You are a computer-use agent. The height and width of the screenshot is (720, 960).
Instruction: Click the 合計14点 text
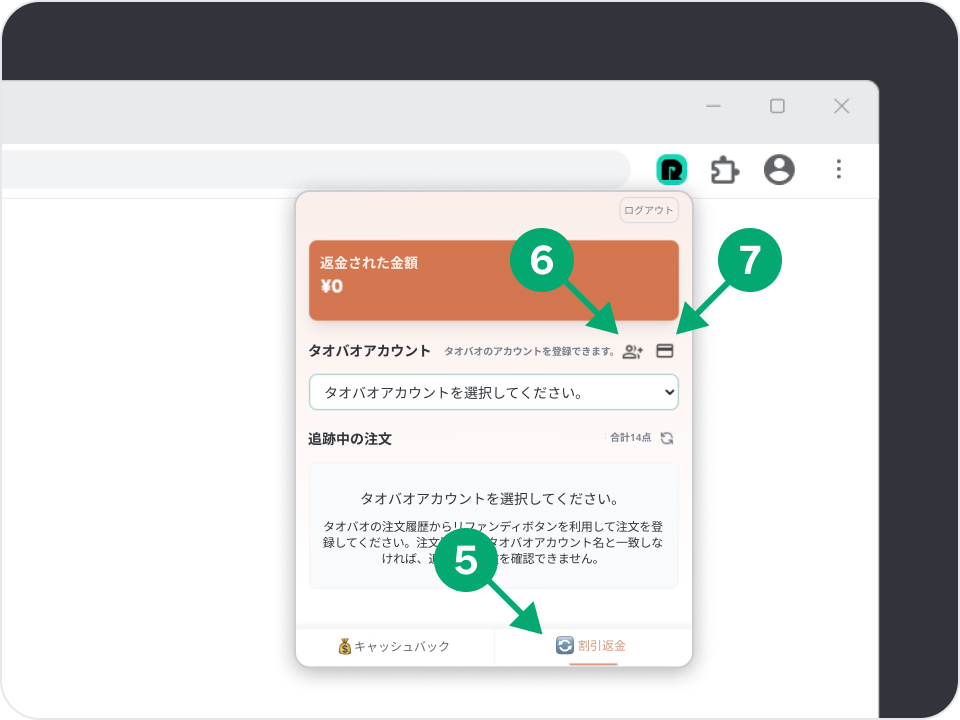point(630,437)
